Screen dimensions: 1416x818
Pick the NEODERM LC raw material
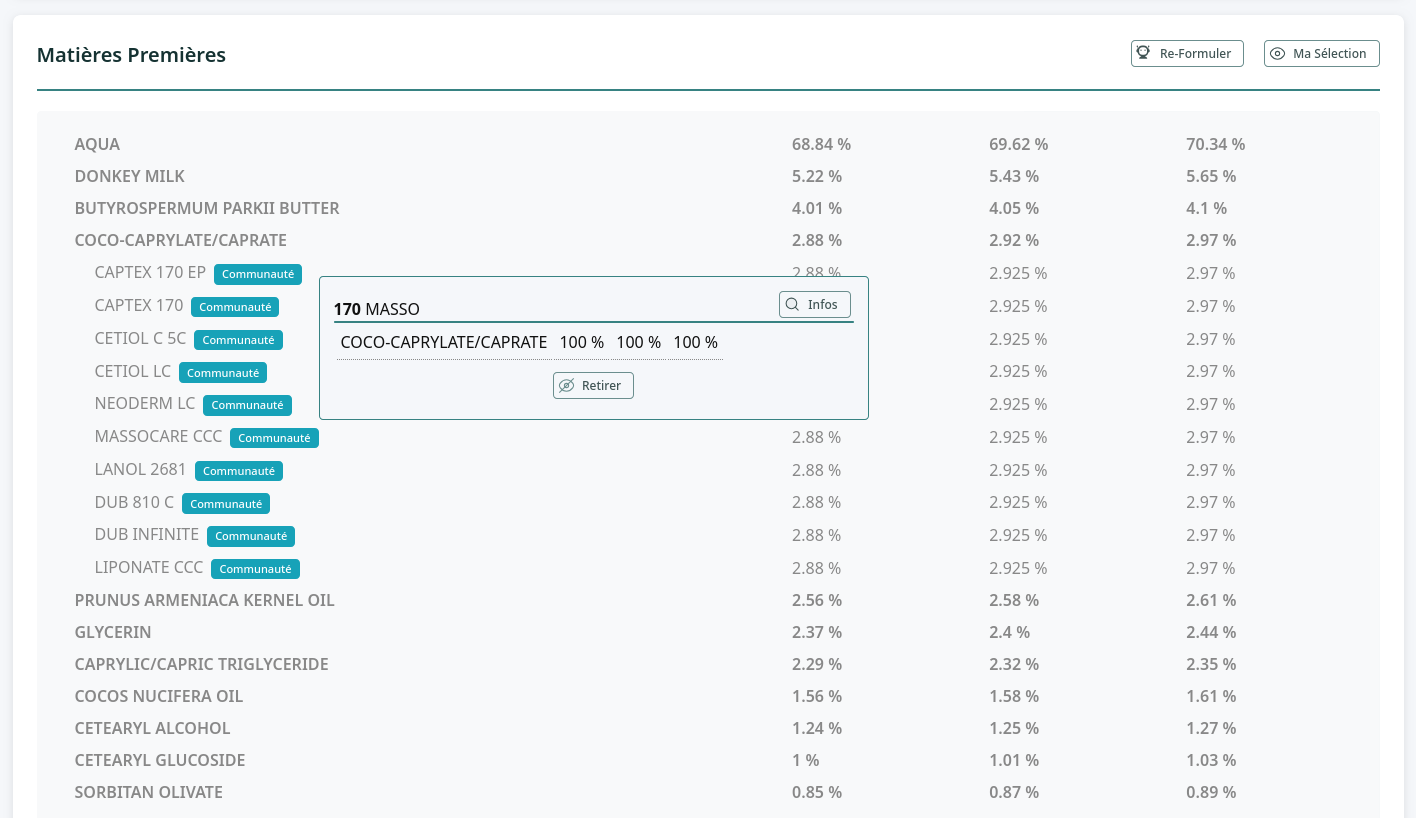point(145,404)
